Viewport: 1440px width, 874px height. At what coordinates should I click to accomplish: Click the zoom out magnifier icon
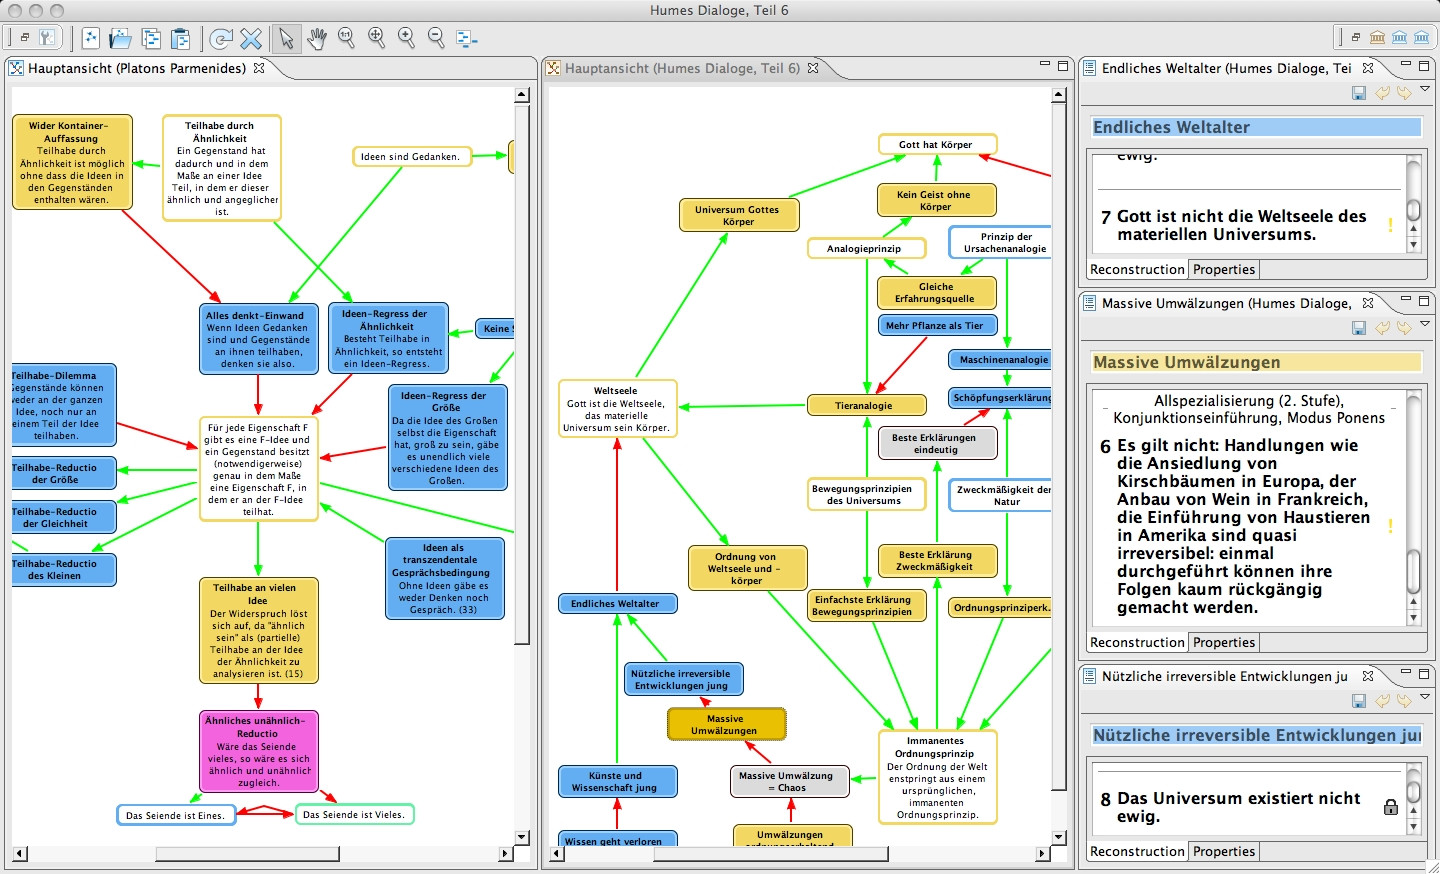[x=436, y=38]
